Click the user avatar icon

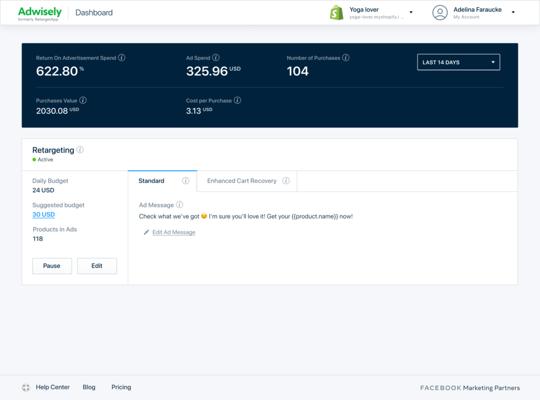coord(440,12)
